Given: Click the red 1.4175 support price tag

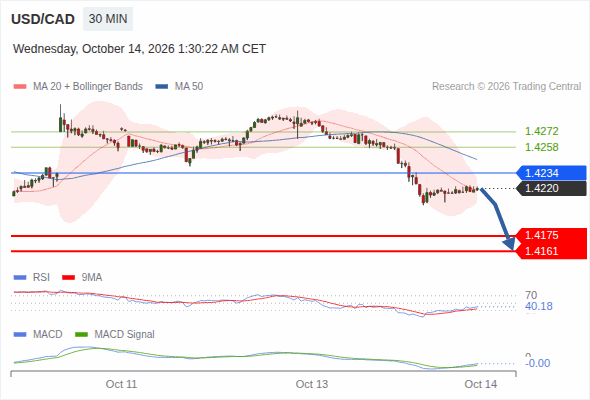Looking at the screenshot, I should 552,236.
